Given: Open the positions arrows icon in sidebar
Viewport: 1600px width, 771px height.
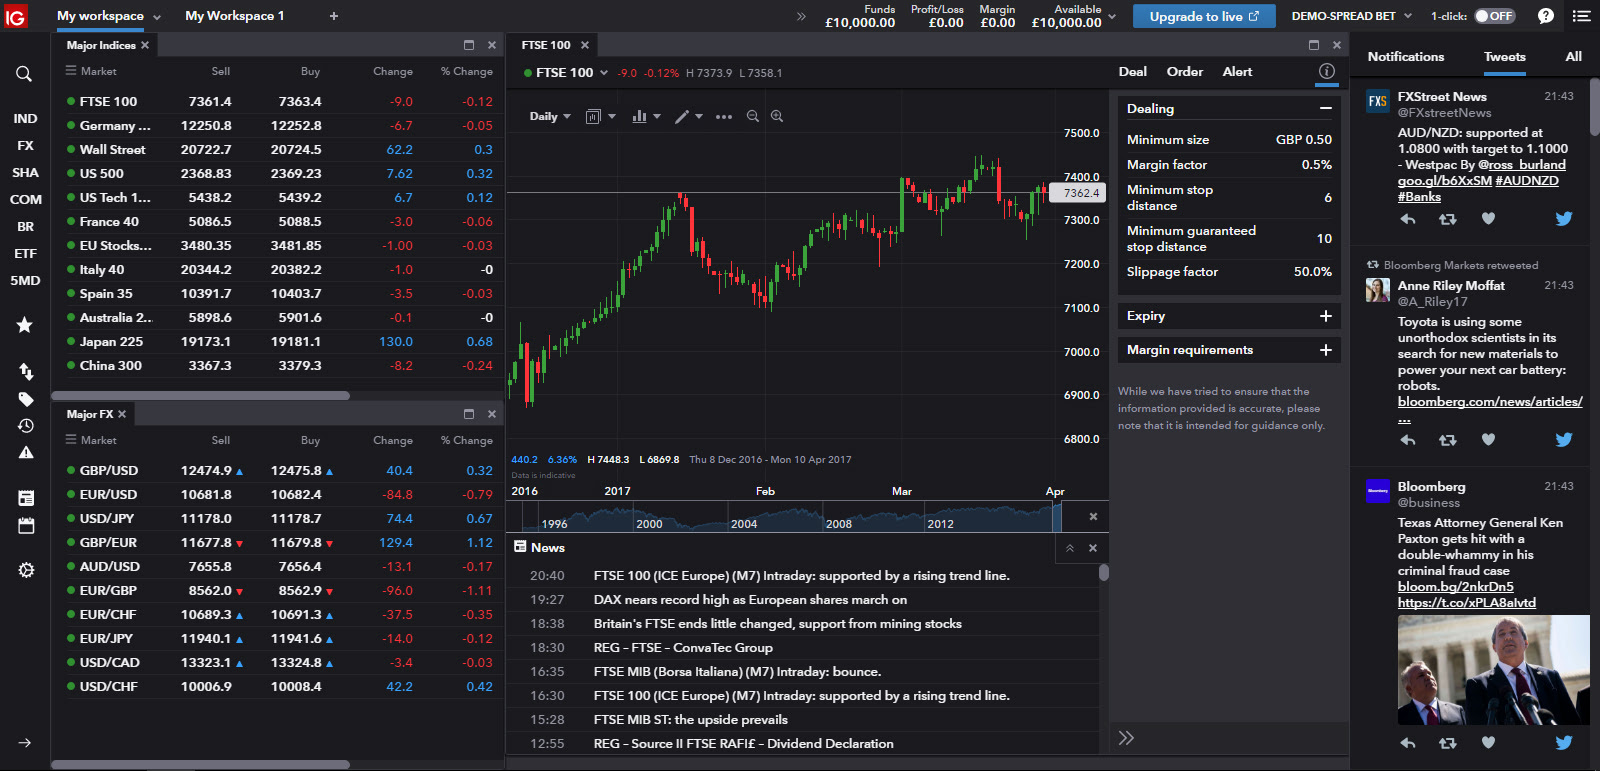Looking at the screenshot, I should click(x=26, y=371).
